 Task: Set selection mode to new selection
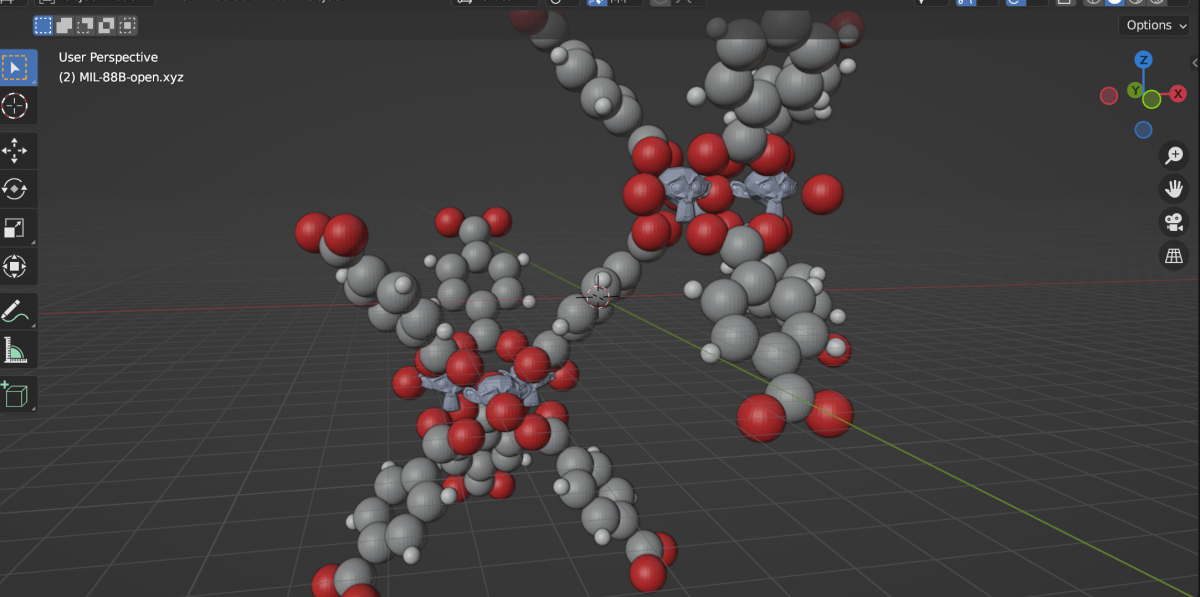tap(44, 25)
